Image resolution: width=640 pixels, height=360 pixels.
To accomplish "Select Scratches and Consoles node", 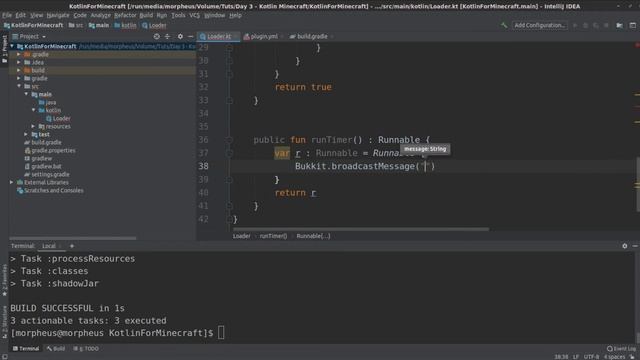I will tap(50, 190).
